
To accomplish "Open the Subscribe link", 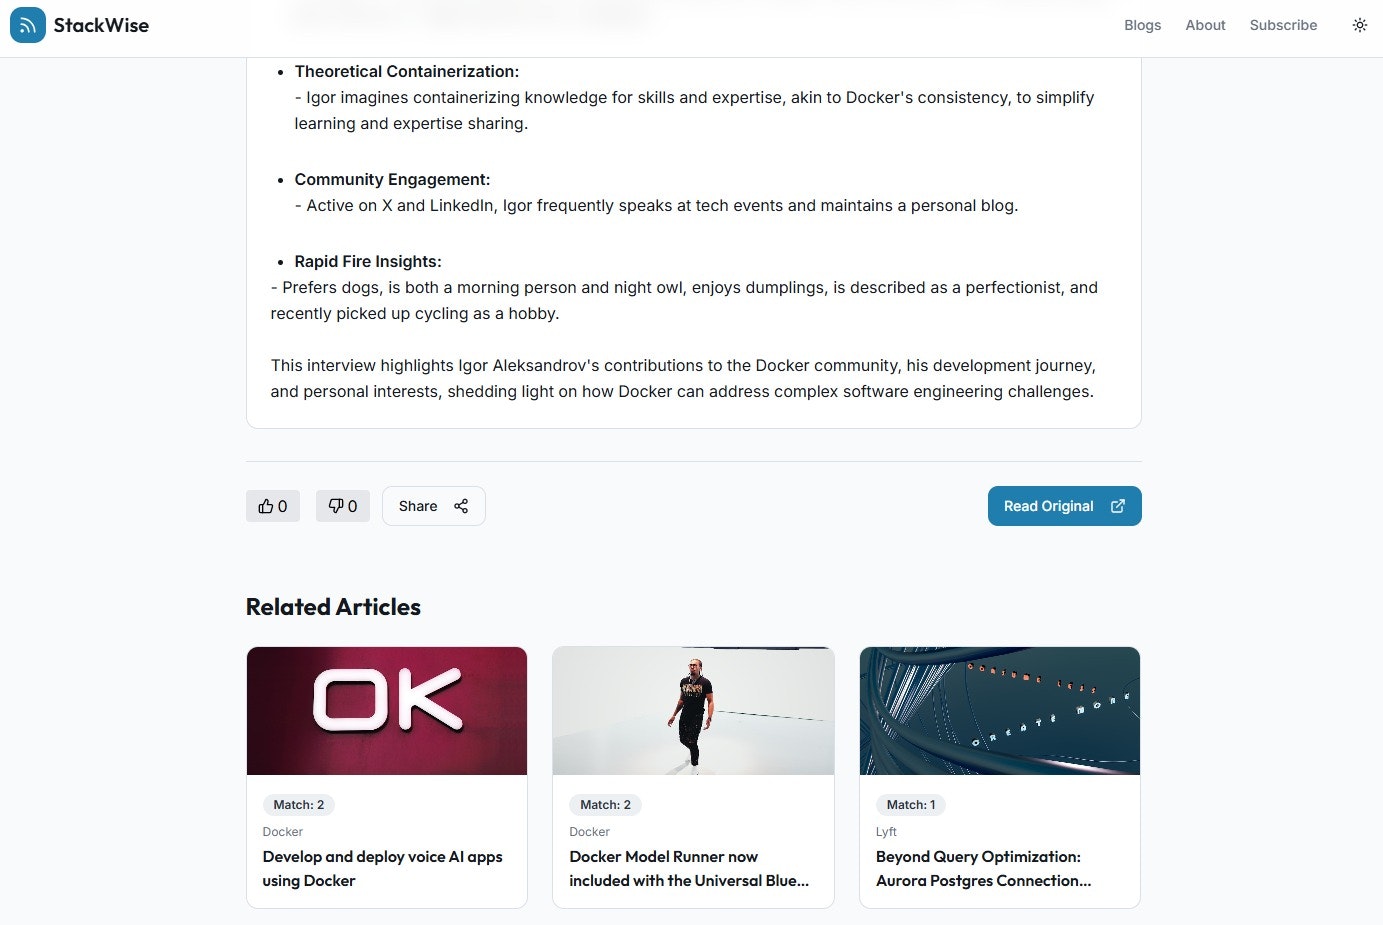I will pos(1283,25).
